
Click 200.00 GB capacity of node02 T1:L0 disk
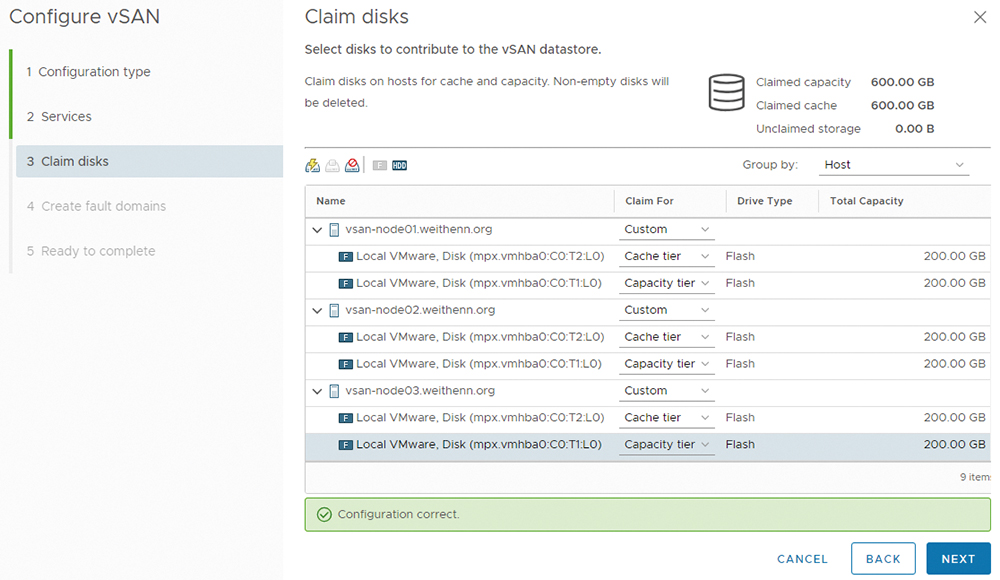[955, 364]
